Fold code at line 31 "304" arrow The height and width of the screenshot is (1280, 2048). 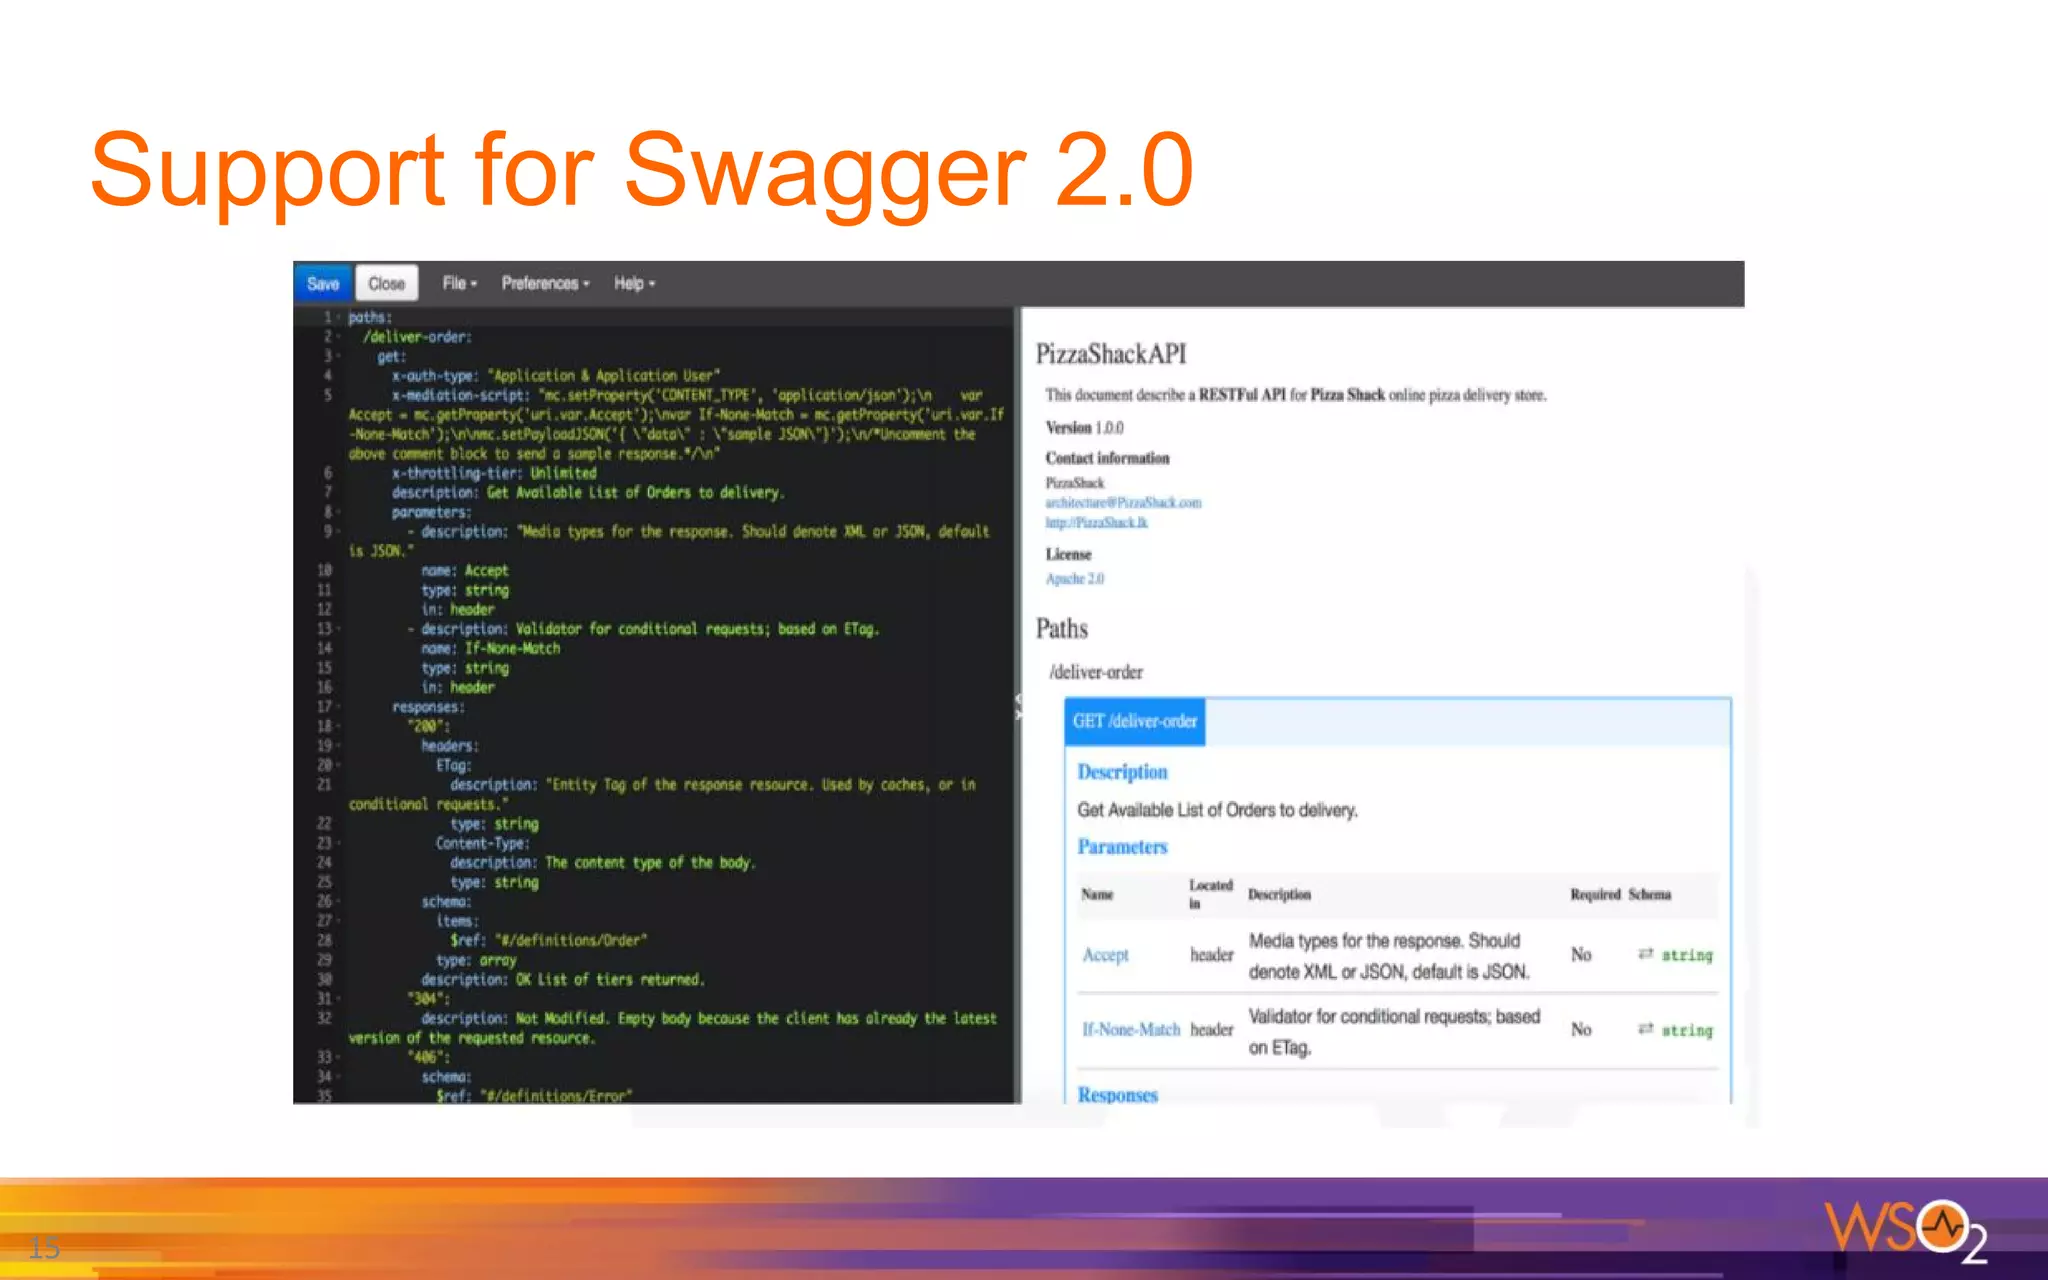point(340,999)
